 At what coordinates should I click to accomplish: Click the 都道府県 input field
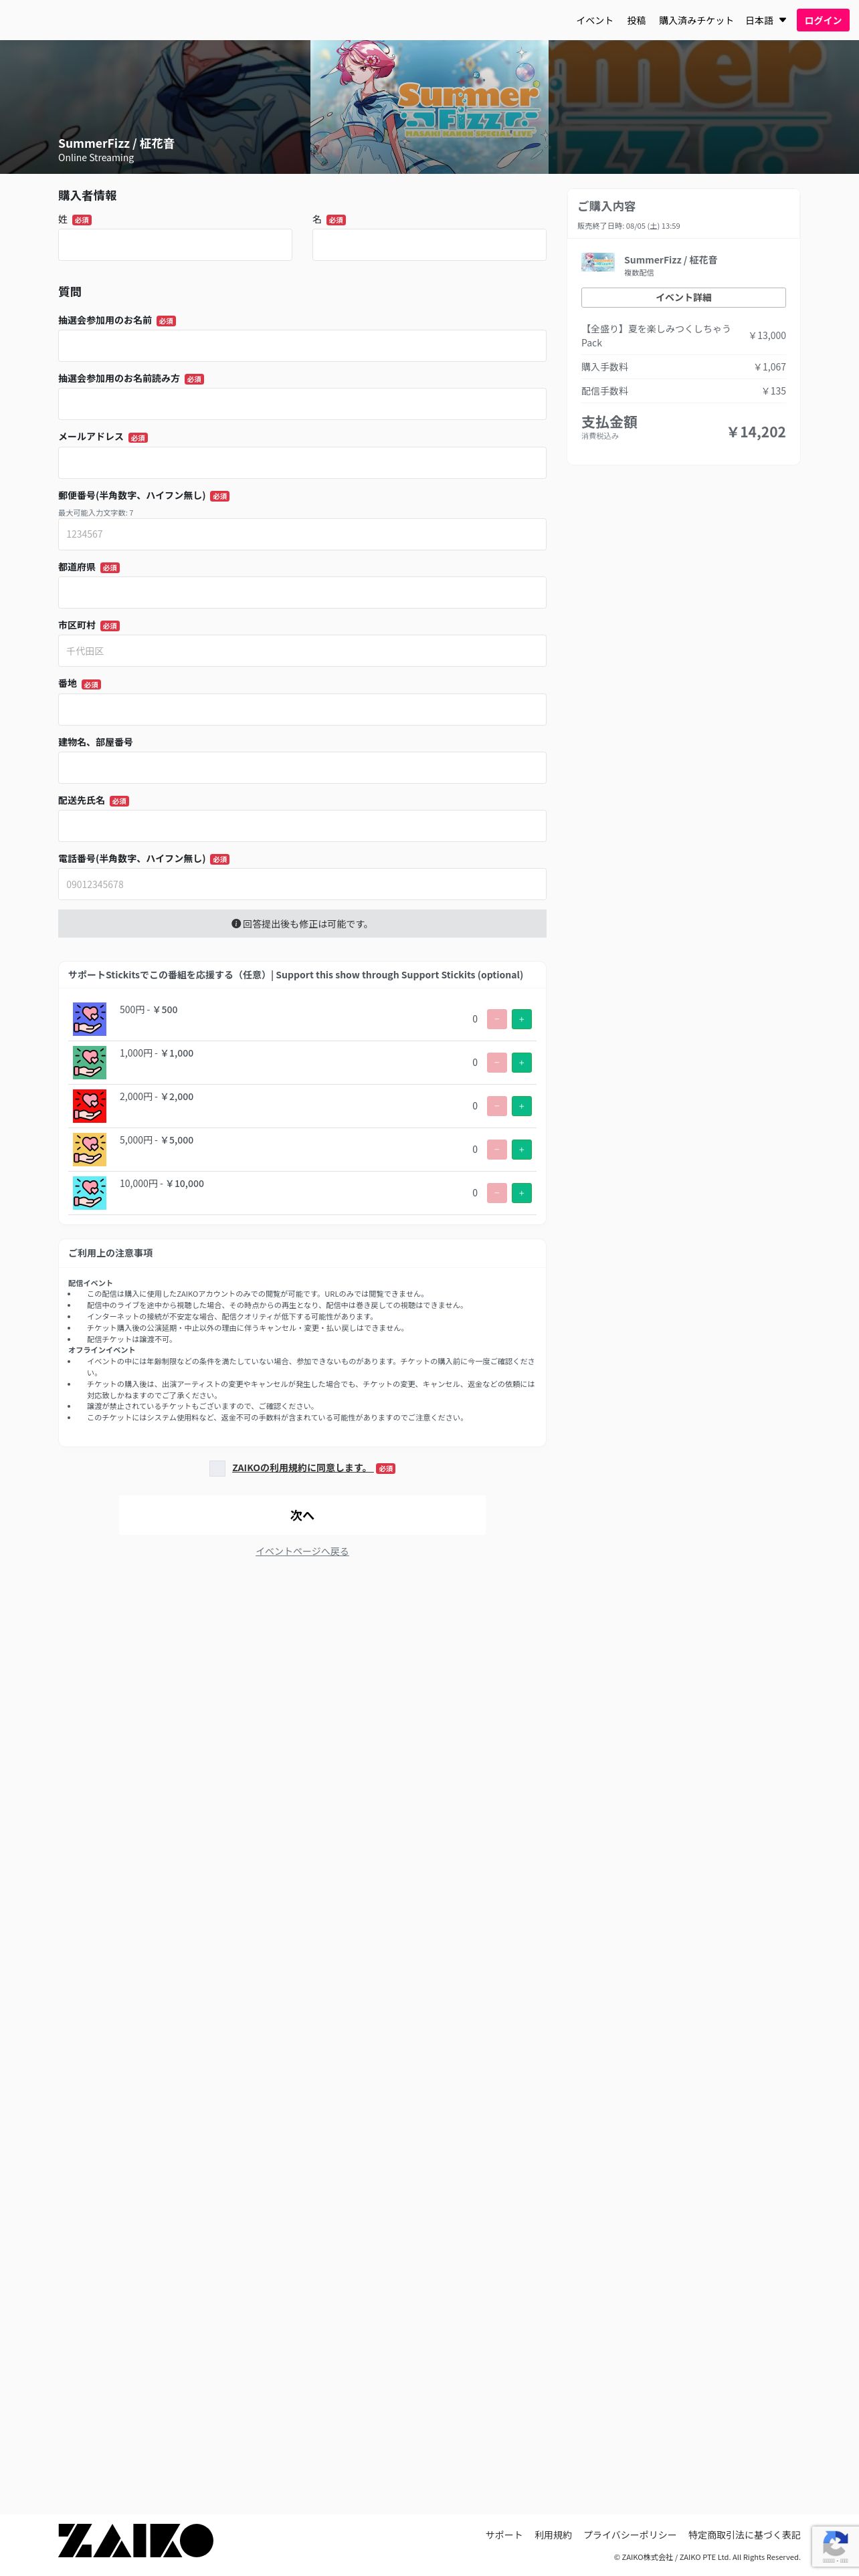tap(302, 592)
